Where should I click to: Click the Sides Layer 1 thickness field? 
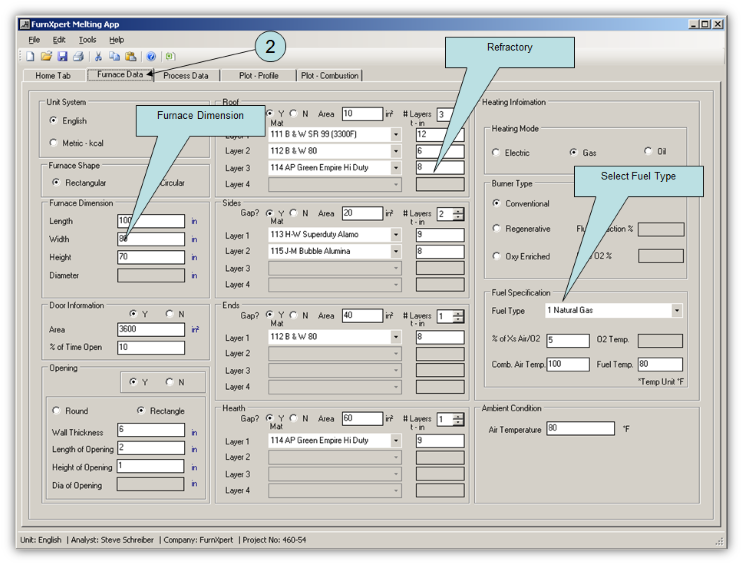click(x=440, y=235)
